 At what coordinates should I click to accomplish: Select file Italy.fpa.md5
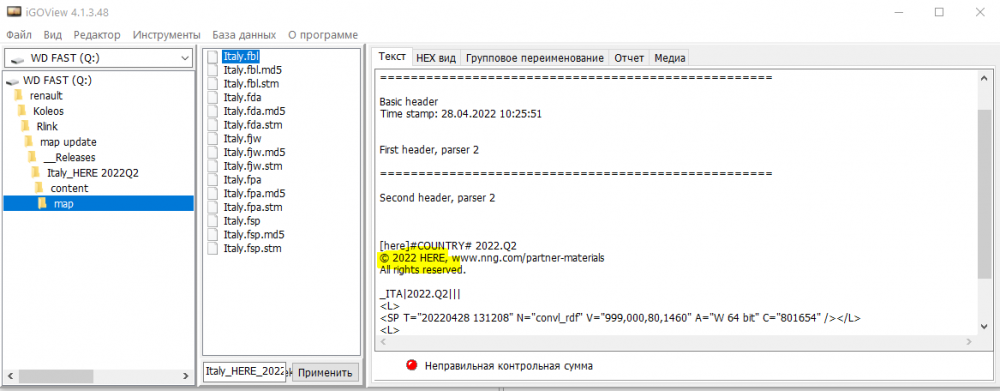[x=254, y=193]
